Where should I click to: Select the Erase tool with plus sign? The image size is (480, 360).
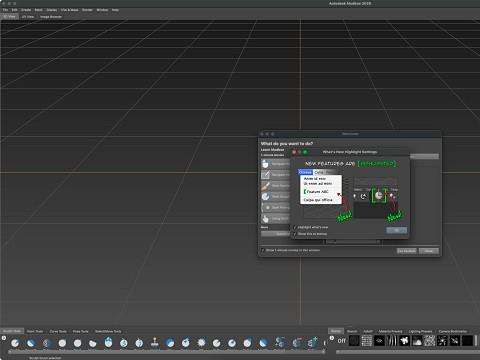(x=313, y=342)
